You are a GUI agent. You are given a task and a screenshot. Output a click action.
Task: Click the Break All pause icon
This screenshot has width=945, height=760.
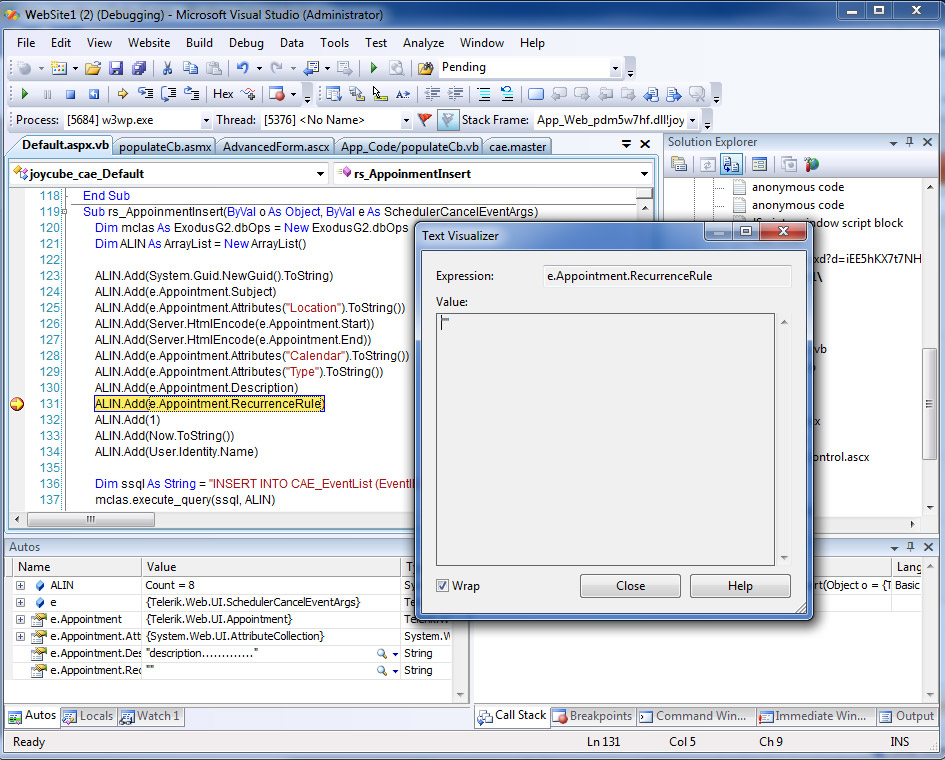coord(48,94)
